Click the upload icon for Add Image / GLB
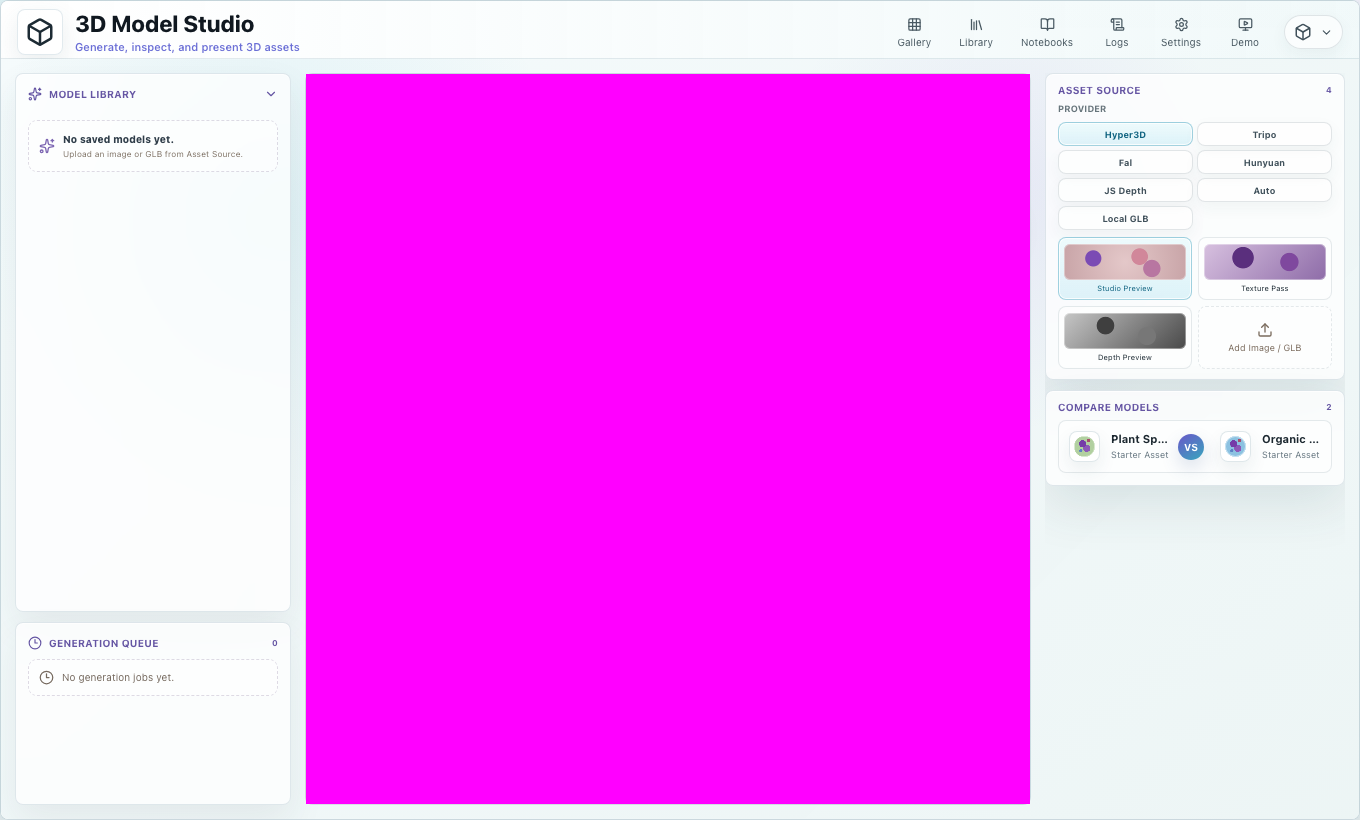1360x820 pixels. (1265, 330)
